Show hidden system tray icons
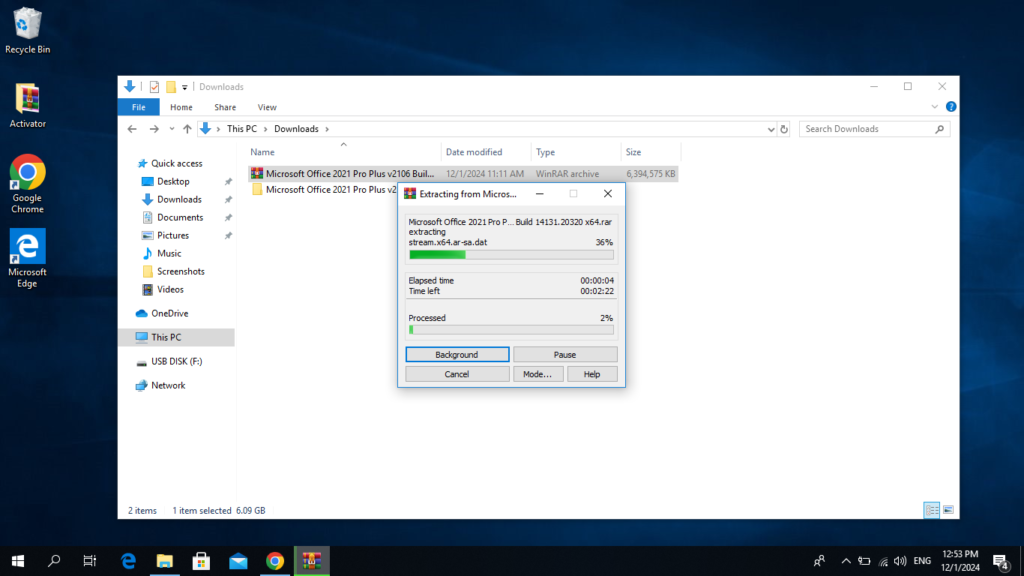 [x=846, y=561]
